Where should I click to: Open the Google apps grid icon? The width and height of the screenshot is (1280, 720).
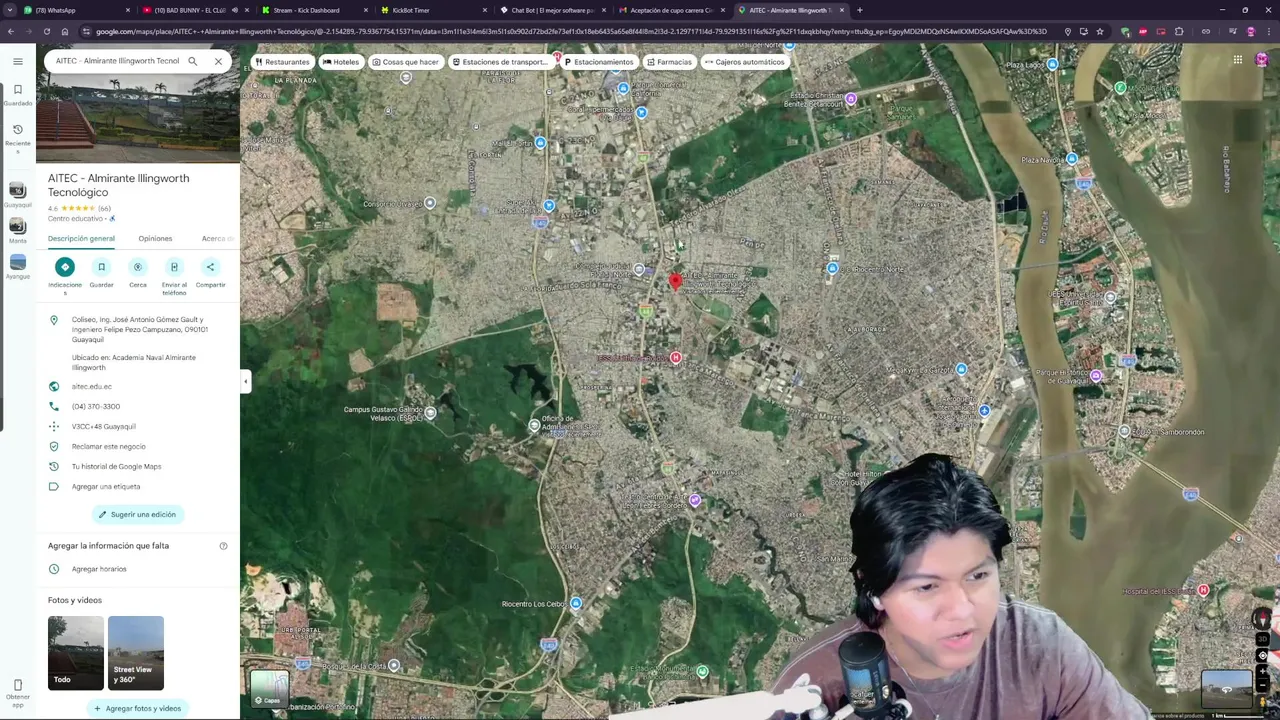1237,60
